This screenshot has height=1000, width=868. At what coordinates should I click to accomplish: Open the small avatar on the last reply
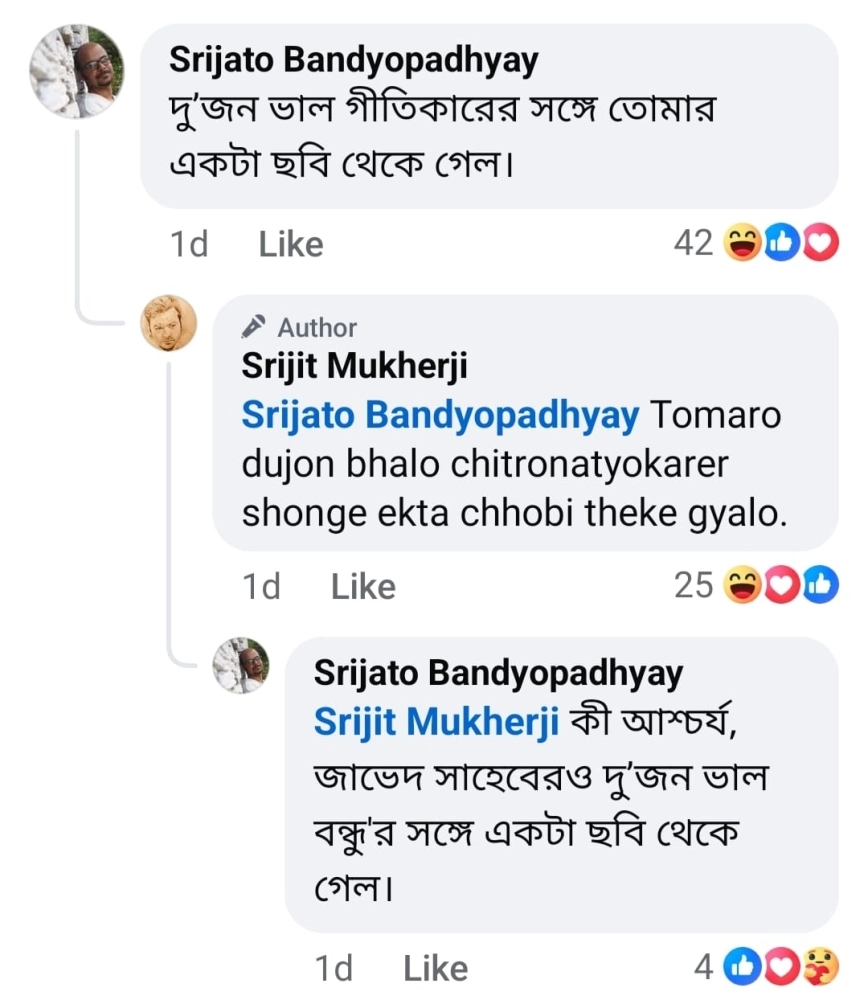[x=242, y=665]
